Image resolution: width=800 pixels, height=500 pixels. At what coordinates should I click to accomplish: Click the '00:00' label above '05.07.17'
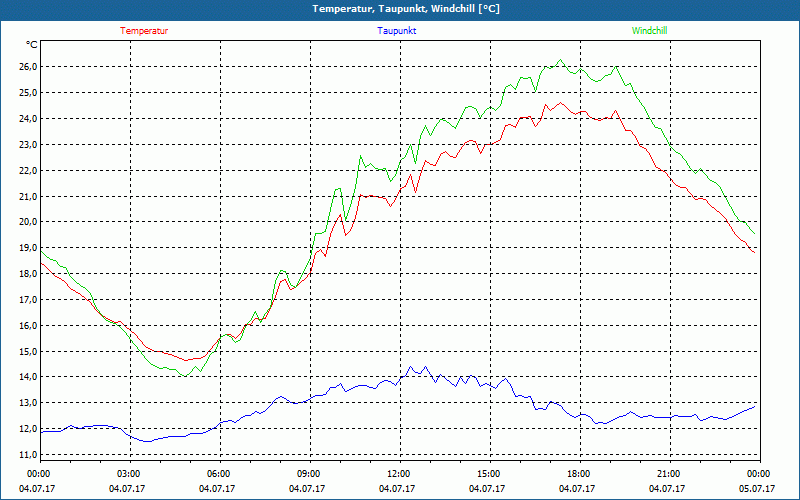[x=760, y=474]
